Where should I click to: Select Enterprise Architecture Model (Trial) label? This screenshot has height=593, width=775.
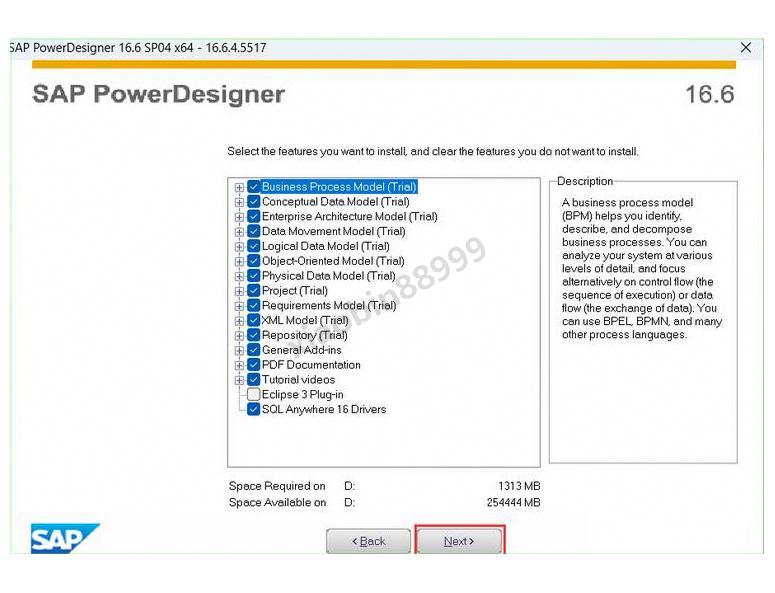tap(349, 216)
